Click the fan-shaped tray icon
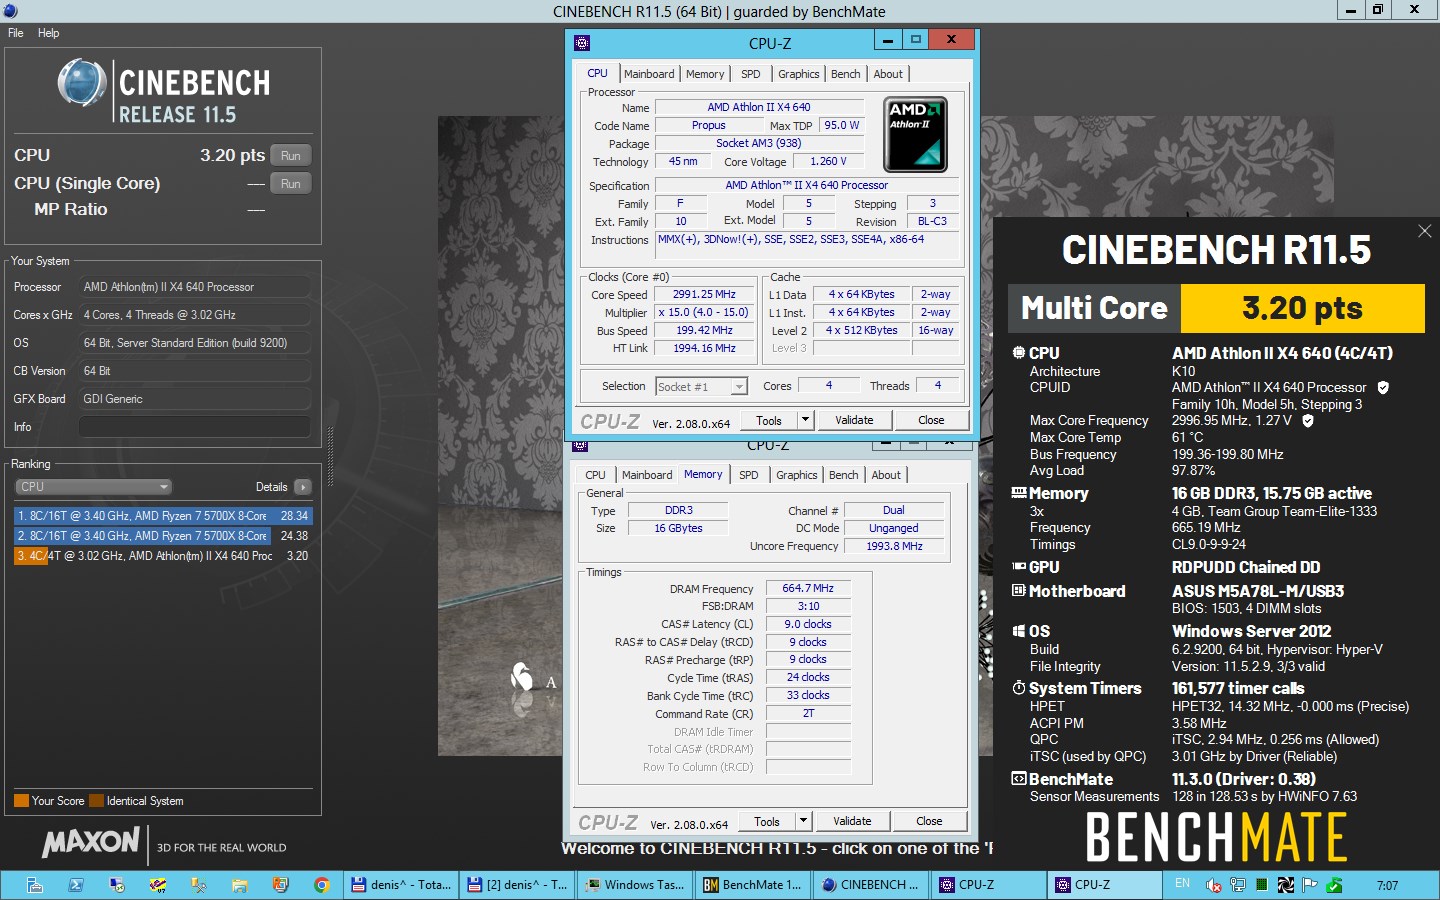 (x=1286, y=885)
